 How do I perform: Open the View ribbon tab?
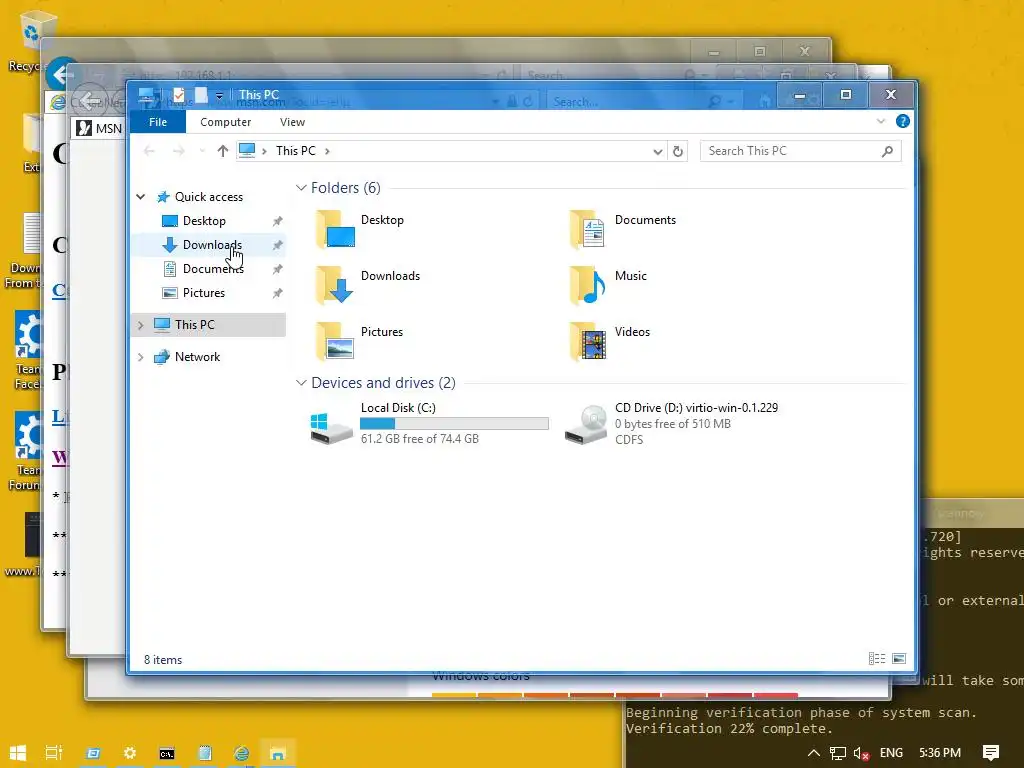(292, 122)
